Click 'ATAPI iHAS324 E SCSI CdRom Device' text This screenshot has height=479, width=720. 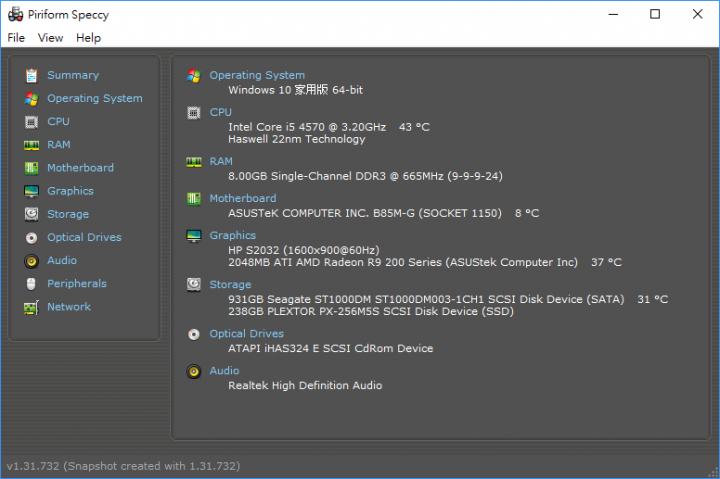click(x=331, y=349)
